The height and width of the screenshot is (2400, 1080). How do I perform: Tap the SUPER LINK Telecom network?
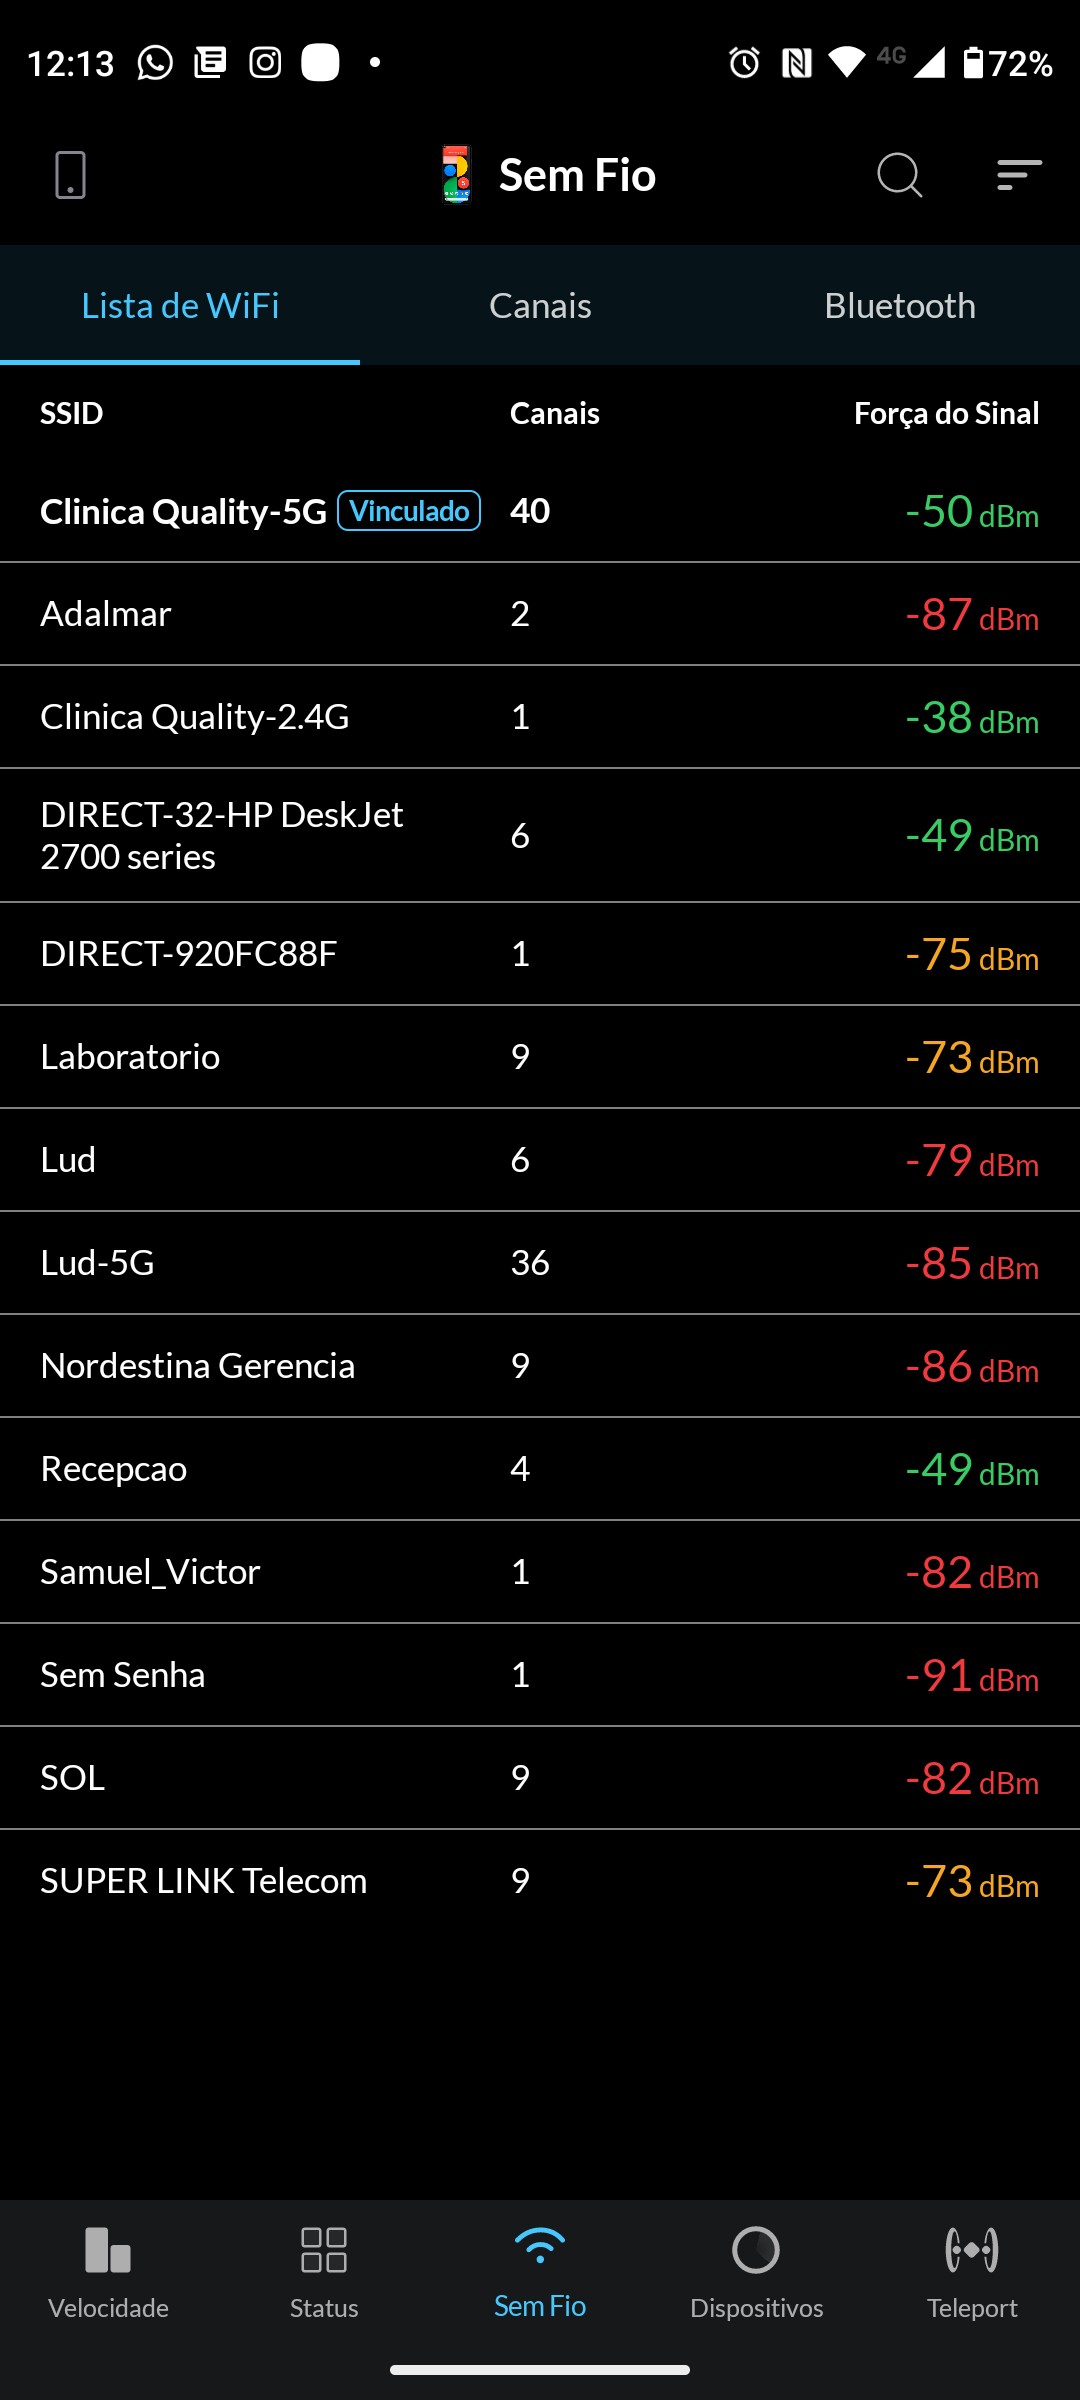(204, 1881)
